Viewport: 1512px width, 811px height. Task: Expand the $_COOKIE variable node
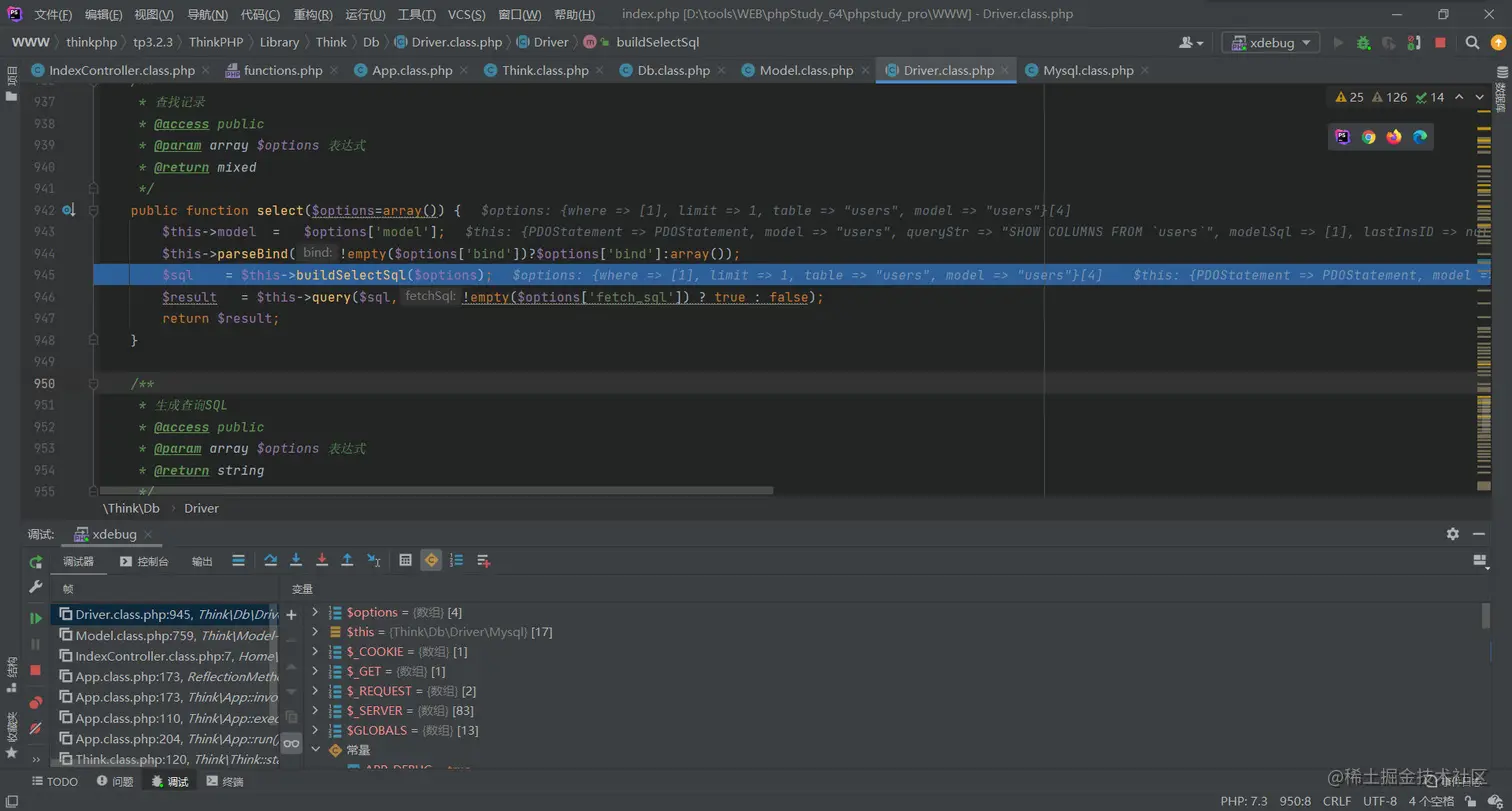315,651
